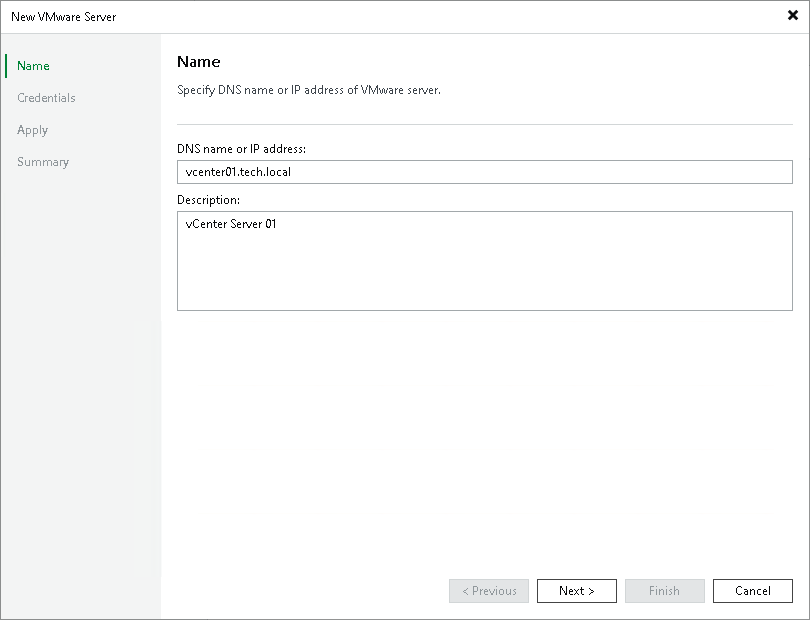Viewport: 810px width, 620px height.
Task: Click the disabled Previous button
Action: [x=488, y=590]
